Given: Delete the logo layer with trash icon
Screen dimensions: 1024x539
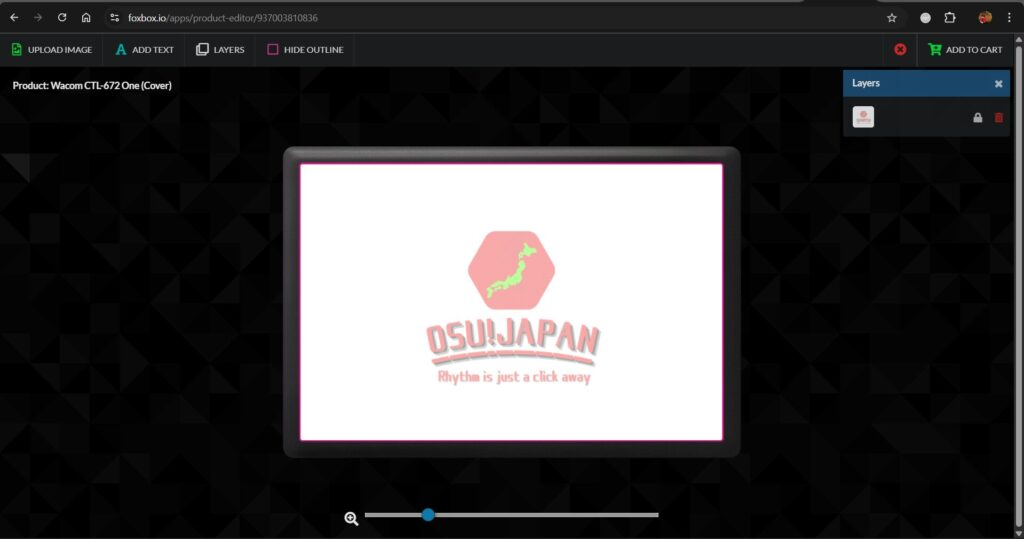Looking at the screenshot, I should [998, 118].
